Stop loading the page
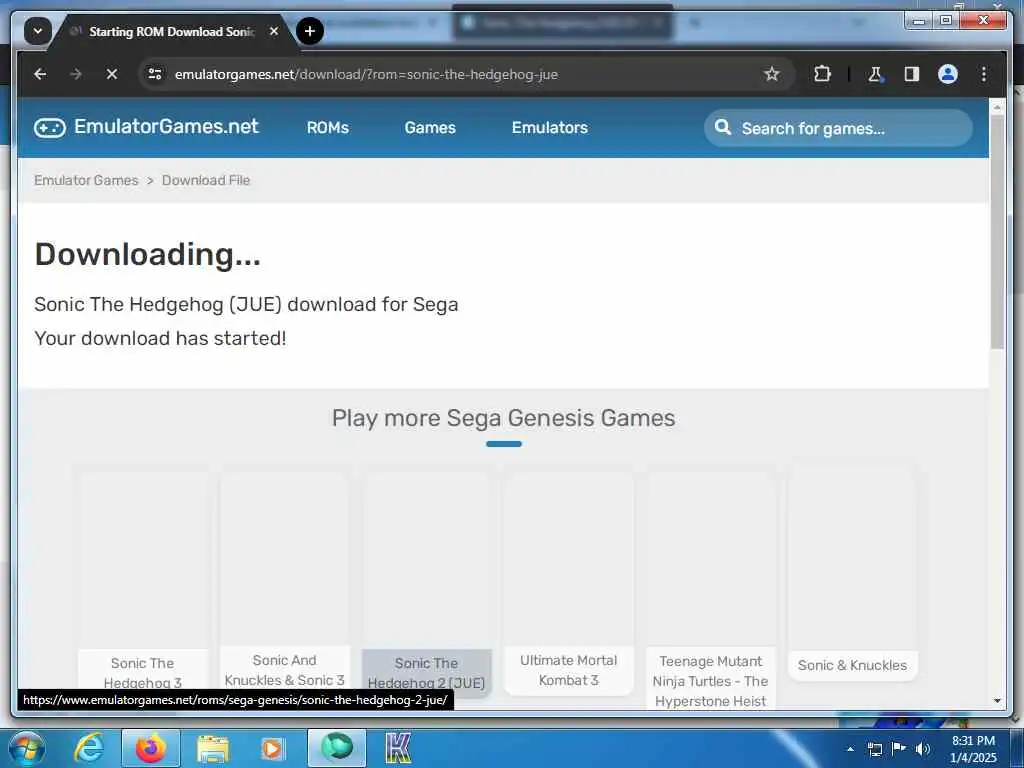 (112, 74)
